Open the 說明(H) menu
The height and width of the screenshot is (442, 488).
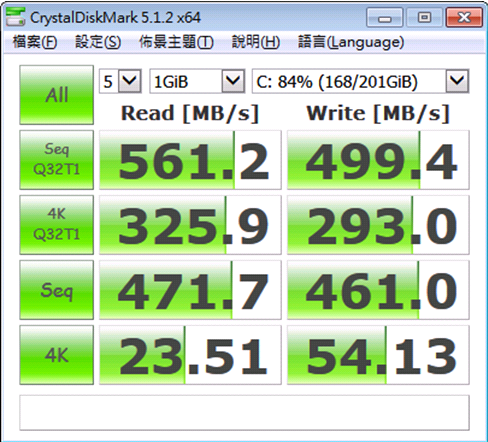coord(255,42)
